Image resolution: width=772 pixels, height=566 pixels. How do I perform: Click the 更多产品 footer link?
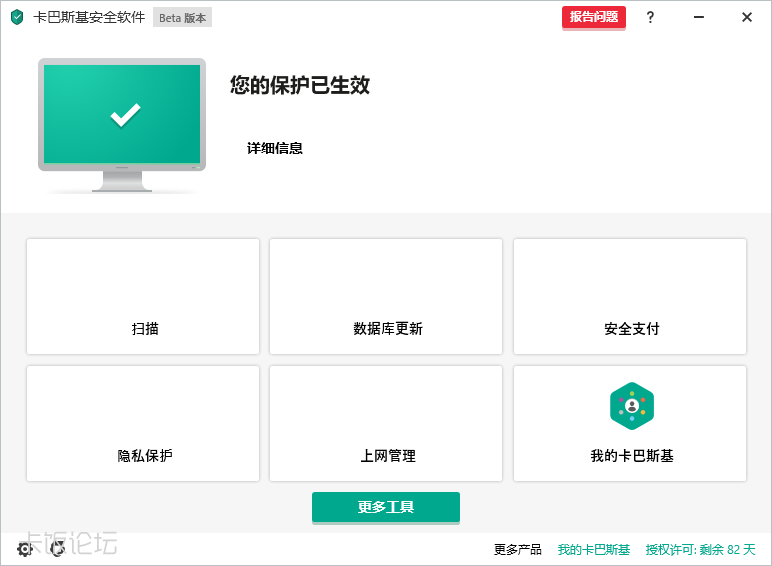517,549
